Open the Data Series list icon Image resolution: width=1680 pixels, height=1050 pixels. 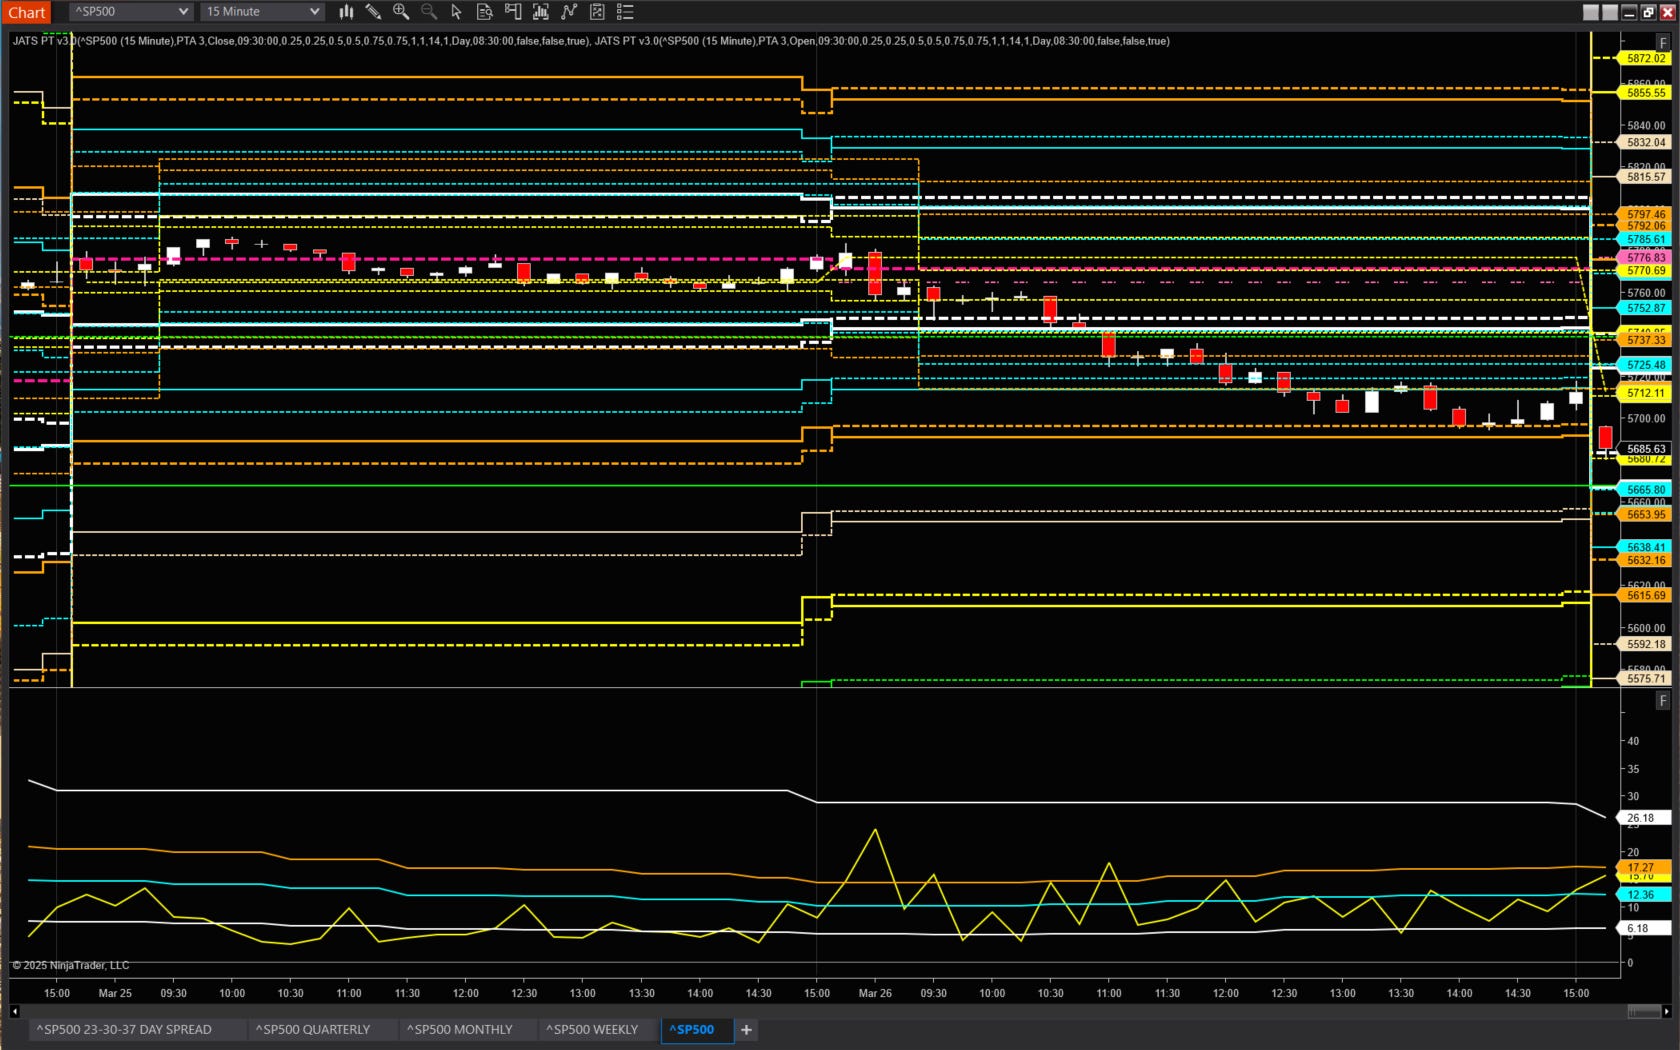[625, 11]
